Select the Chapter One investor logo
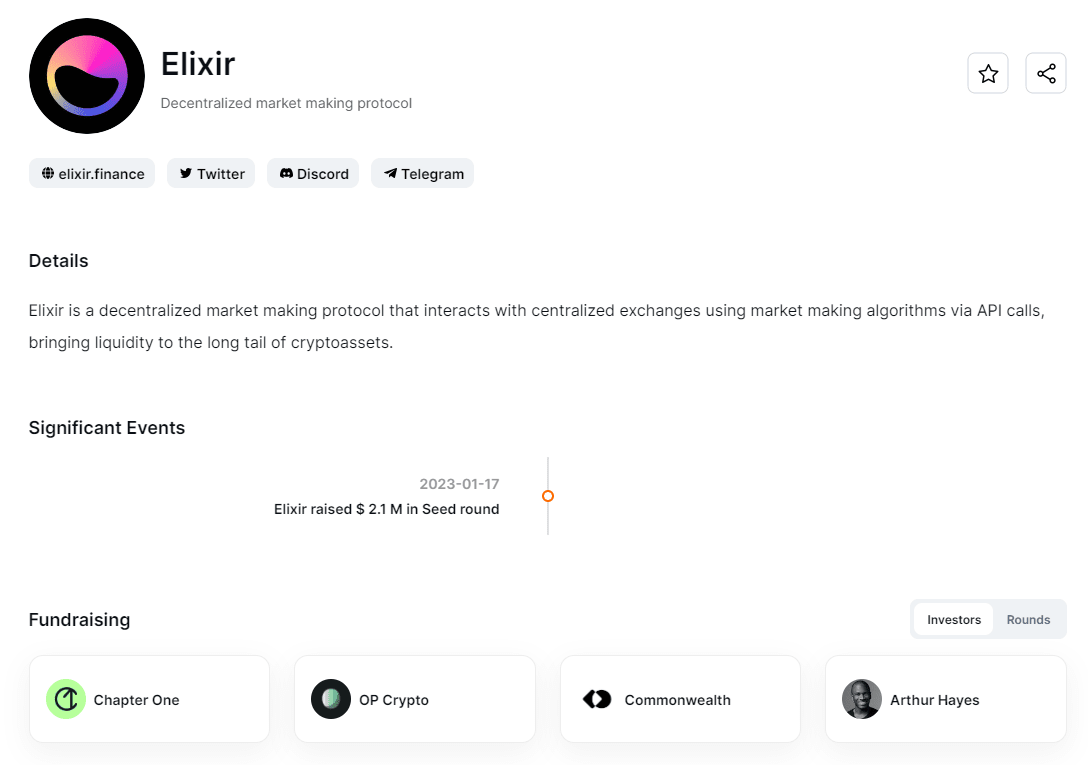 click(x=65, y=699)
